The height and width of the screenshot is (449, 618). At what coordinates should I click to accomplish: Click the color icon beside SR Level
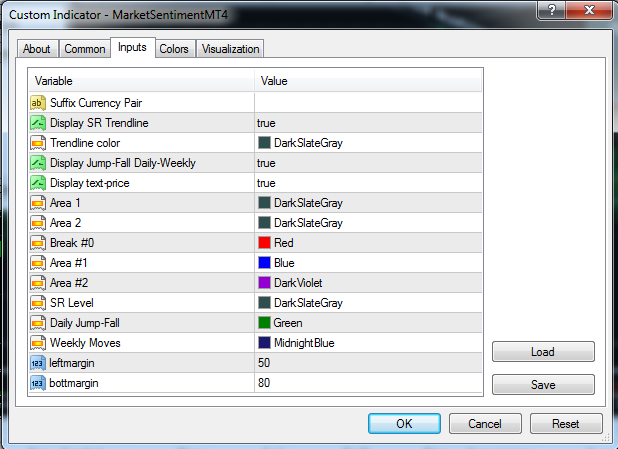click(x=38, y=303)
